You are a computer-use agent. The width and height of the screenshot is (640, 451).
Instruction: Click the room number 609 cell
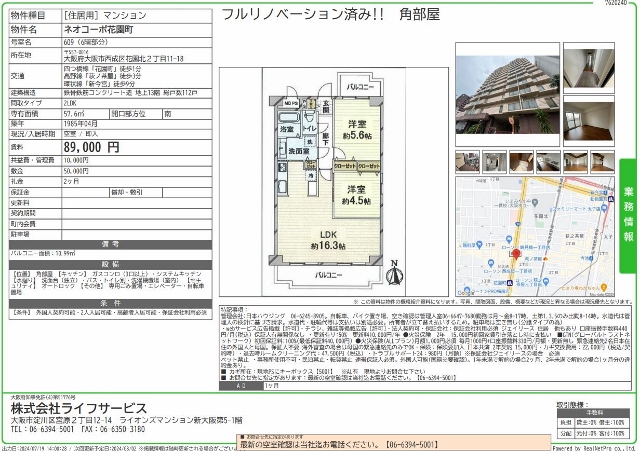137,42
